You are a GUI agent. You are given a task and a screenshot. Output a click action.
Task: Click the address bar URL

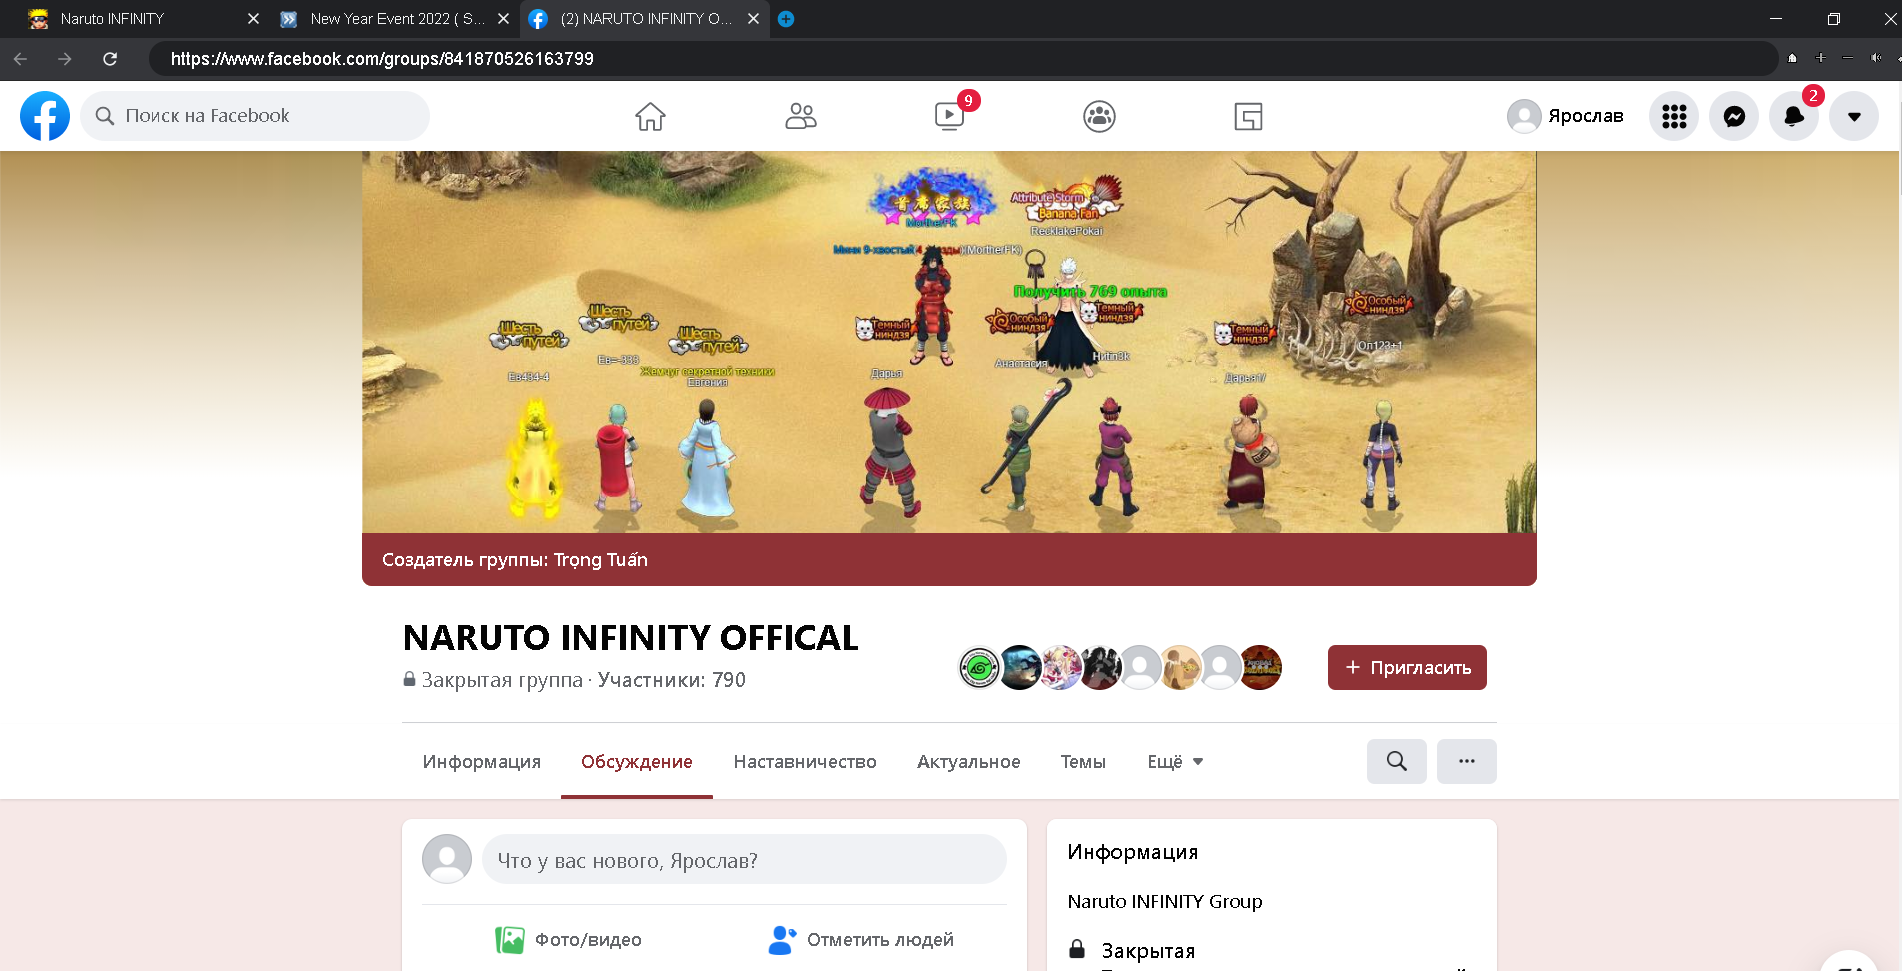click(382, 59)
